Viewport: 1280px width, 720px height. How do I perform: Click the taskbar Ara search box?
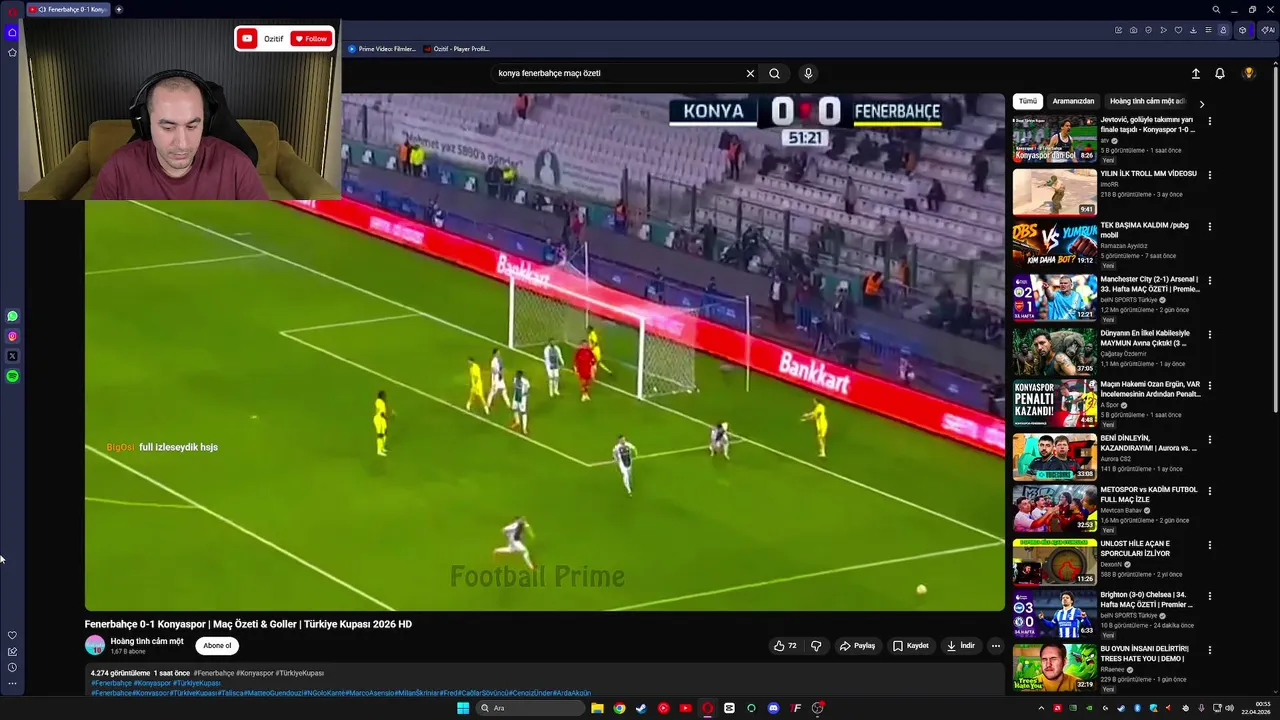click(x=528, y=708)
